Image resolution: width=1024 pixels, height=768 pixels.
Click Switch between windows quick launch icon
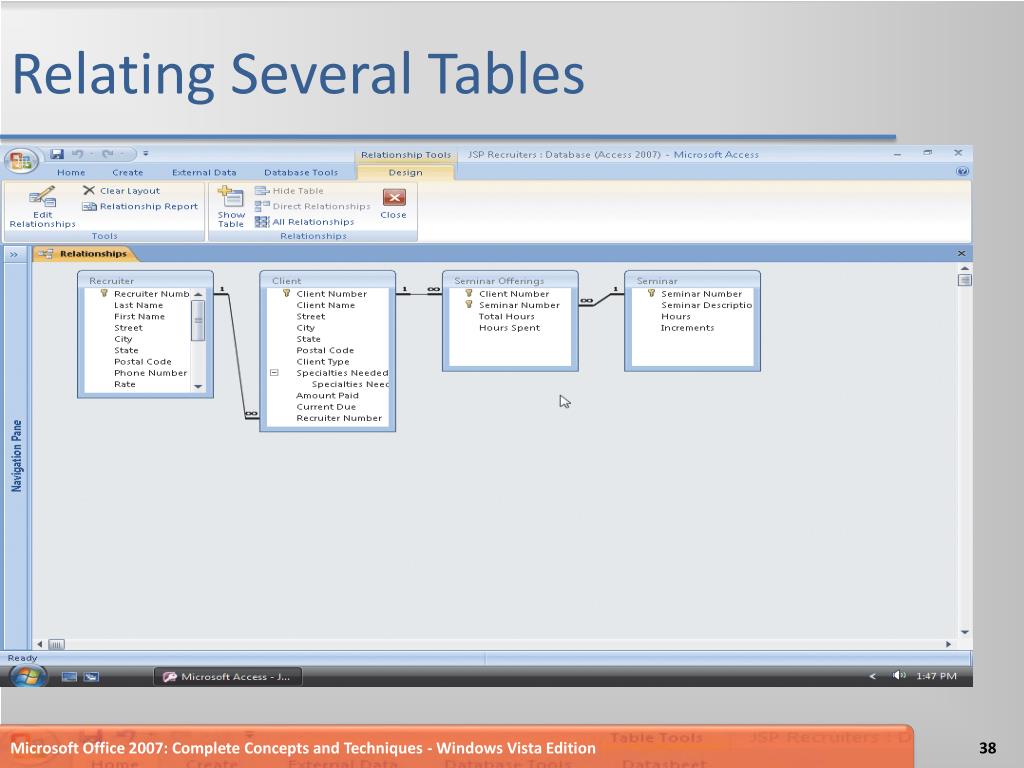[91, 677]
